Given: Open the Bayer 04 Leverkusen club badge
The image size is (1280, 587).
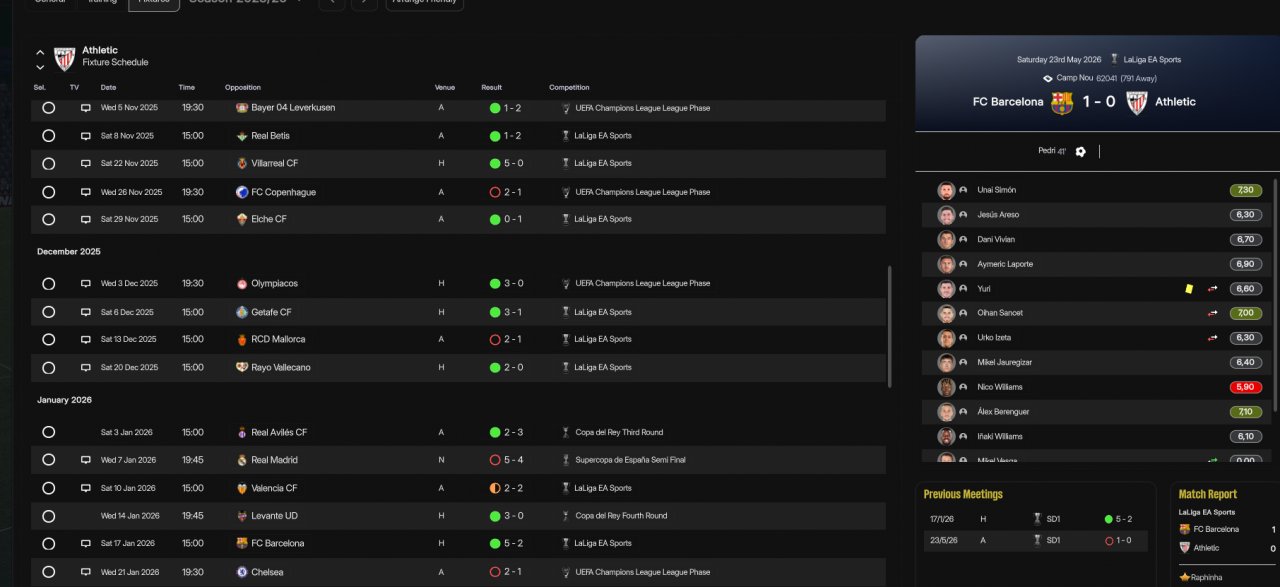Looking at the screenshot, I should click(242, 107).
